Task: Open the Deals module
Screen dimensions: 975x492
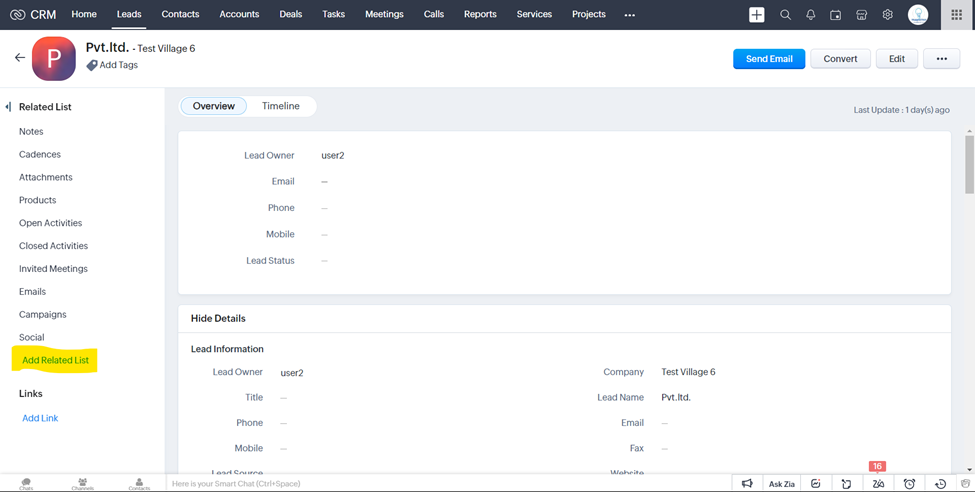Action: [x=290, y=14]
